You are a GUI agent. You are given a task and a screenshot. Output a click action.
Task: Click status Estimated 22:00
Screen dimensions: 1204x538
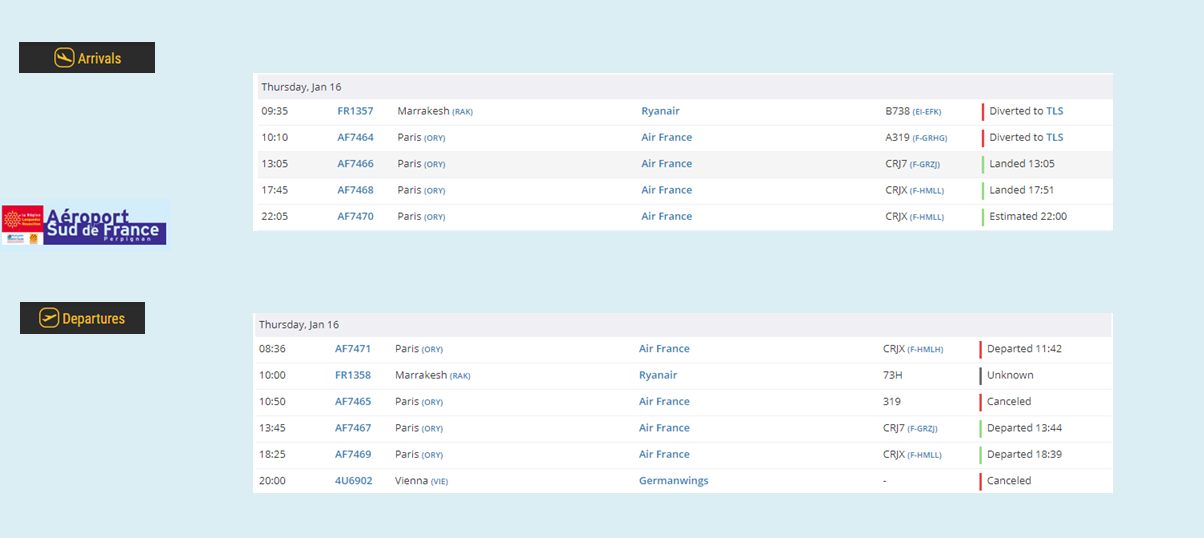coord(1028,216)
